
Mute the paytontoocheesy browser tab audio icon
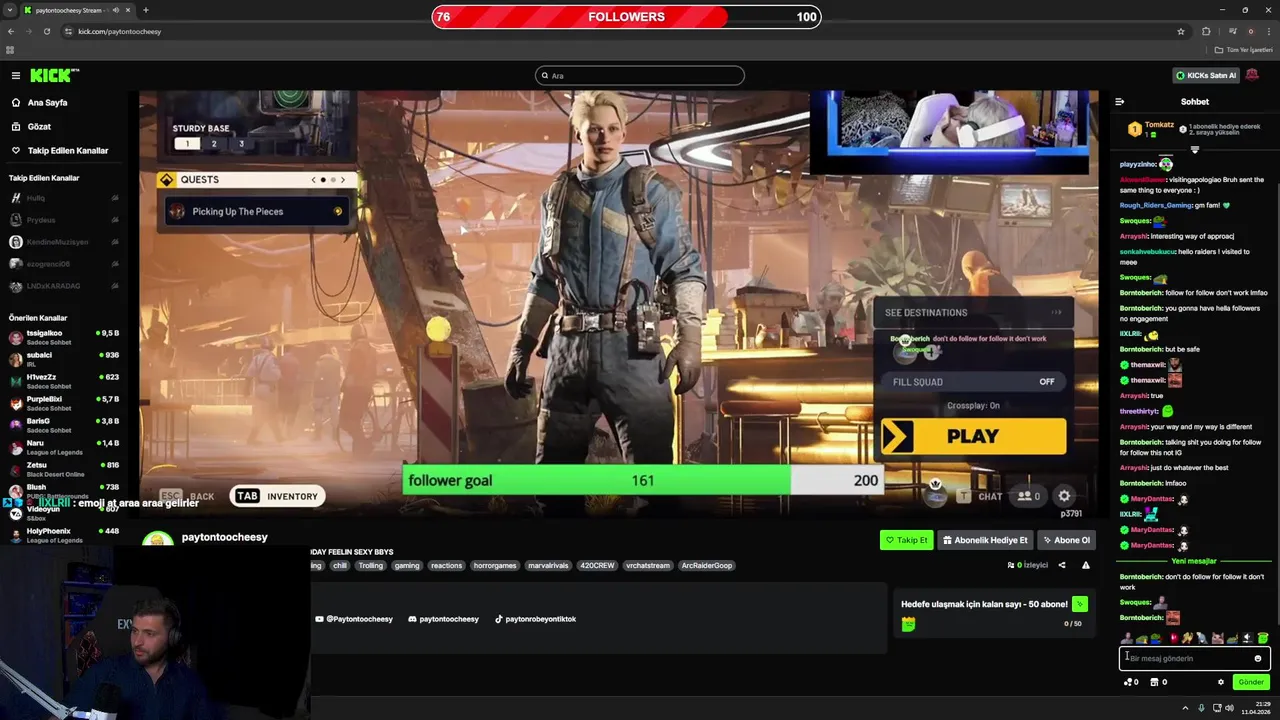click(116, 10)
